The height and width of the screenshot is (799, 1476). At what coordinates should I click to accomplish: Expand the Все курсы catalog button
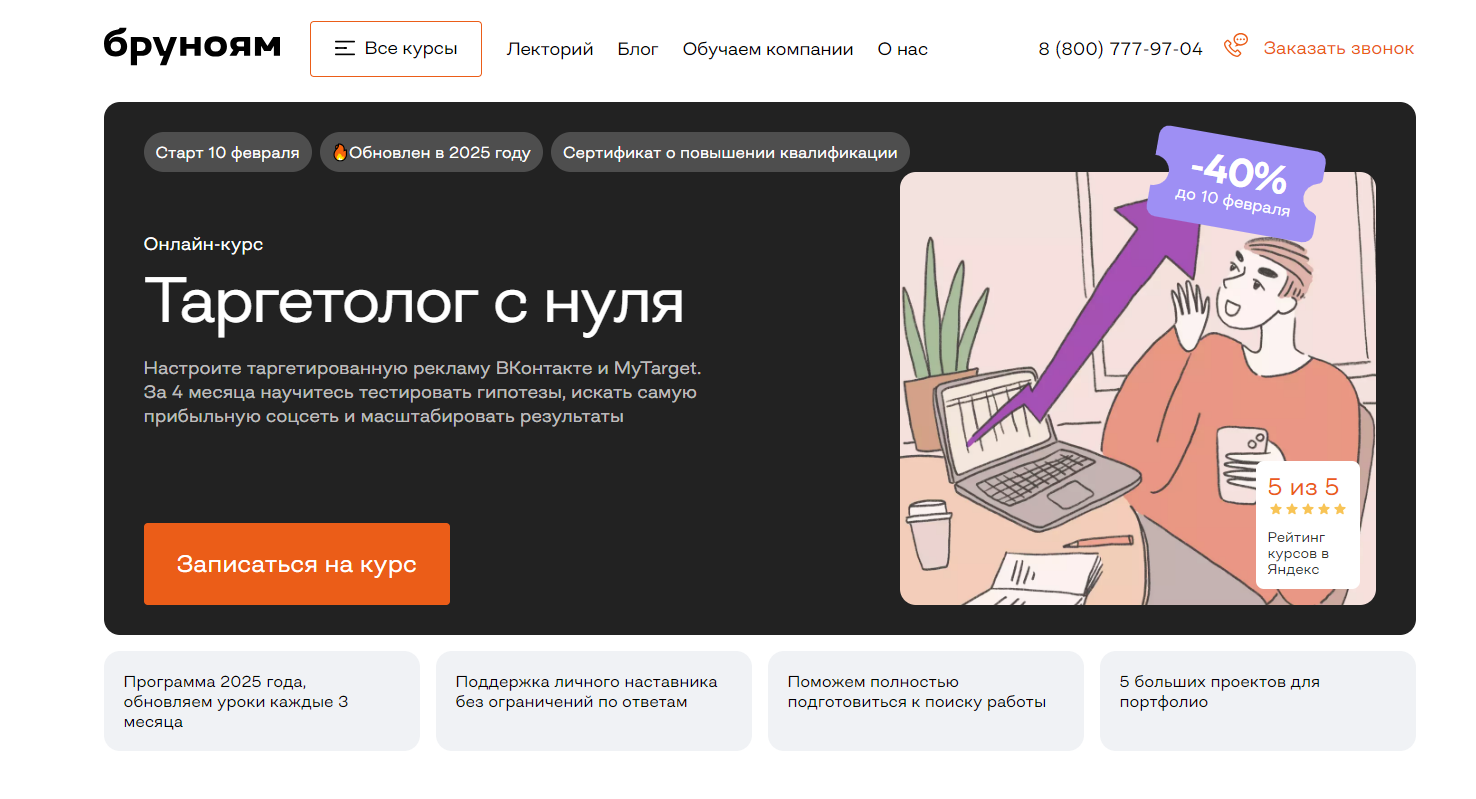click(396, 49)
